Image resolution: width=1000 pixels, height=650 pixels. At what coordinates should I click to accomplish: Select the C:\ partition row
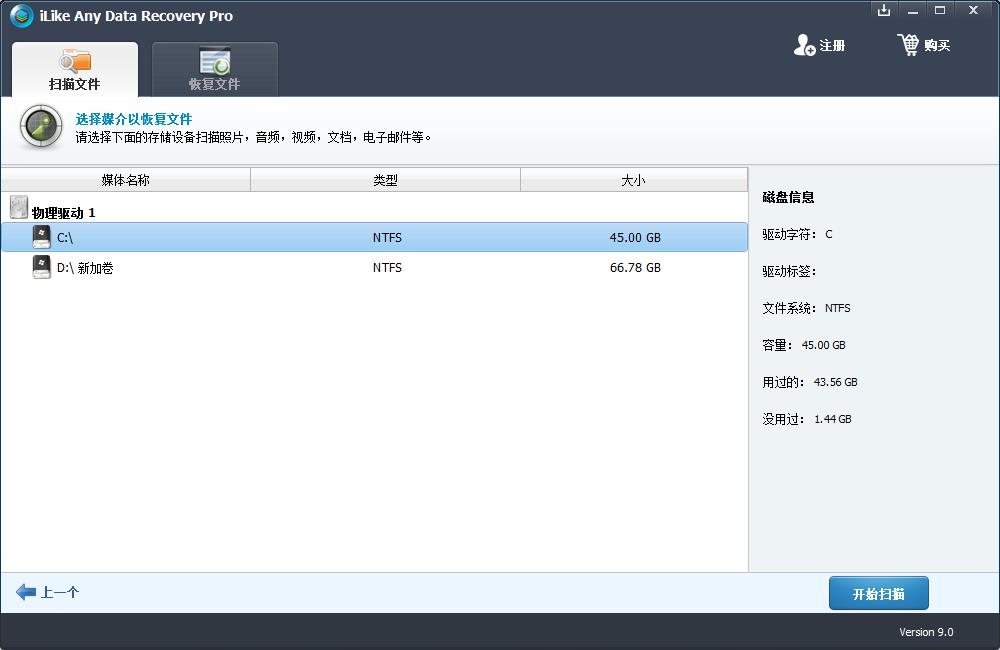300,237
